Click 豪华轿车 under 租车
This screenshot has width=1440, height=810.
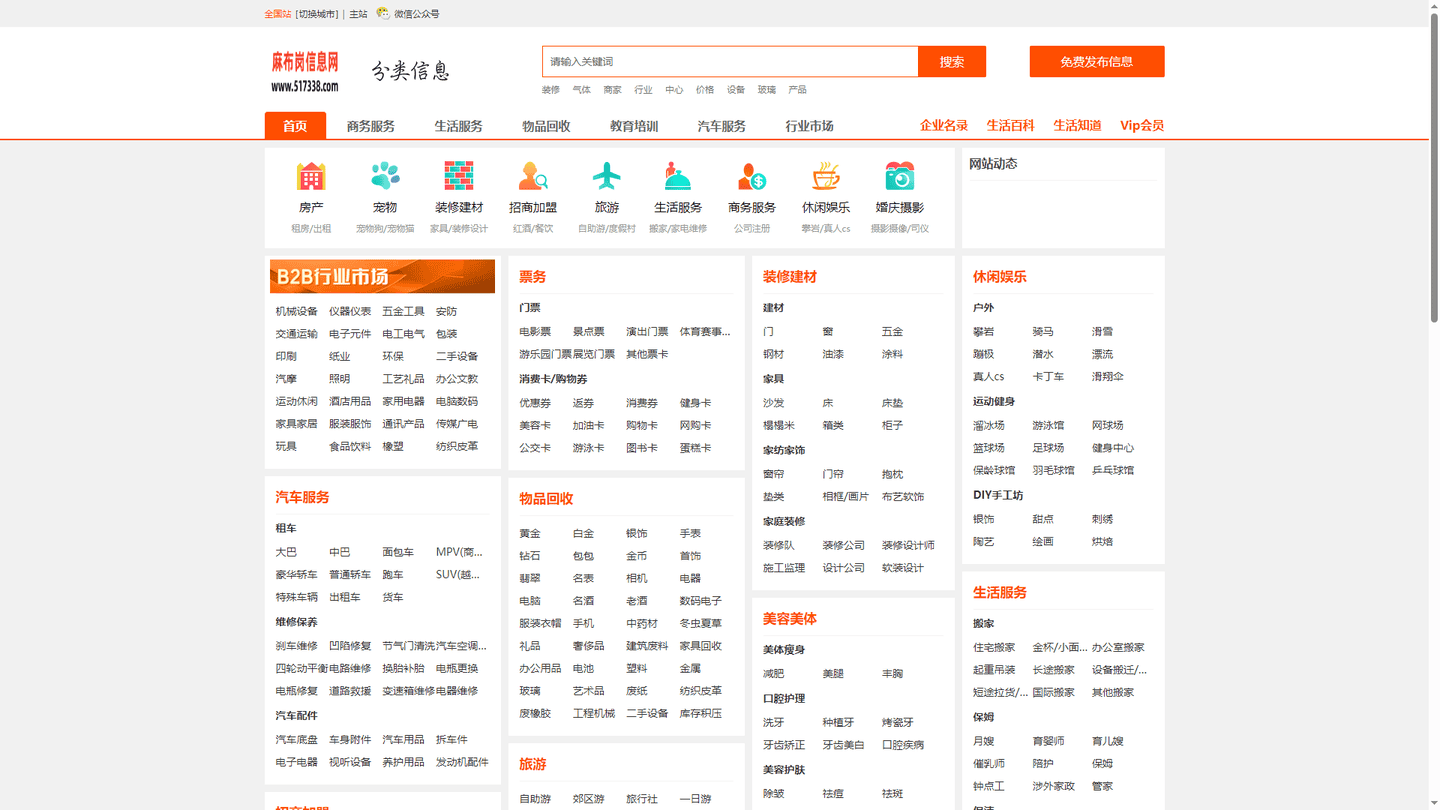(296, 575)
